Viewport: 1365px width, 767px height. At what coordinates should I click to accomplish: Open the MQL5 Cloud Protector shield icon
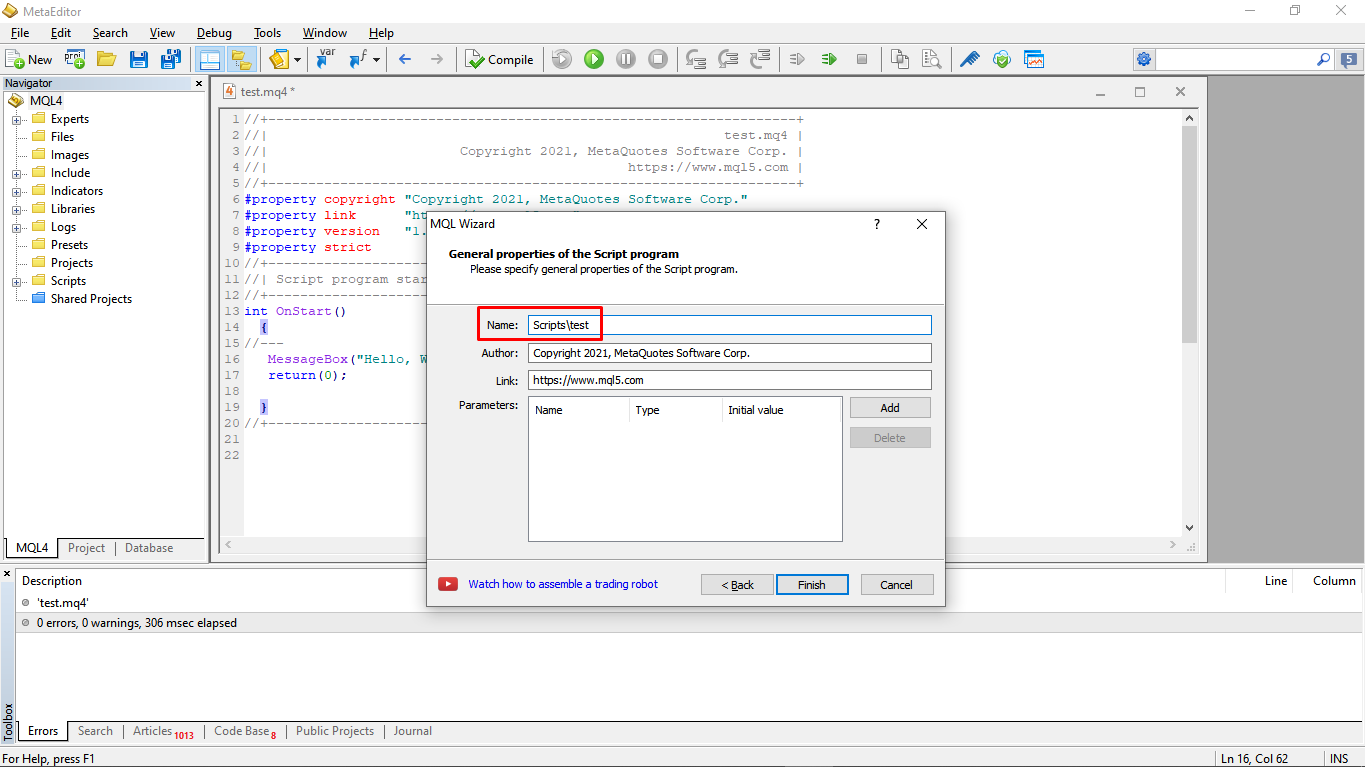(1001, 60)
